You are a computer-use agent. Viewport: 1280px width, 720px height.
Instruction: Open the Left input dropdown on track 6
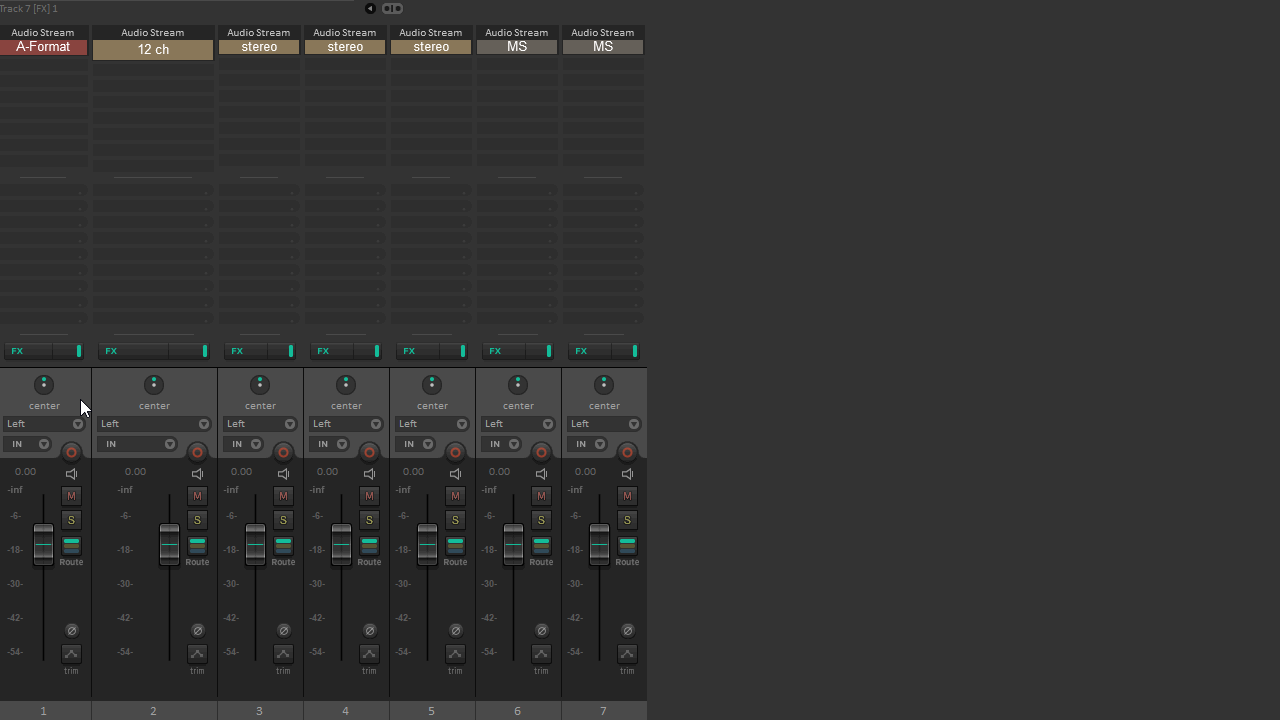coord(518,424)
